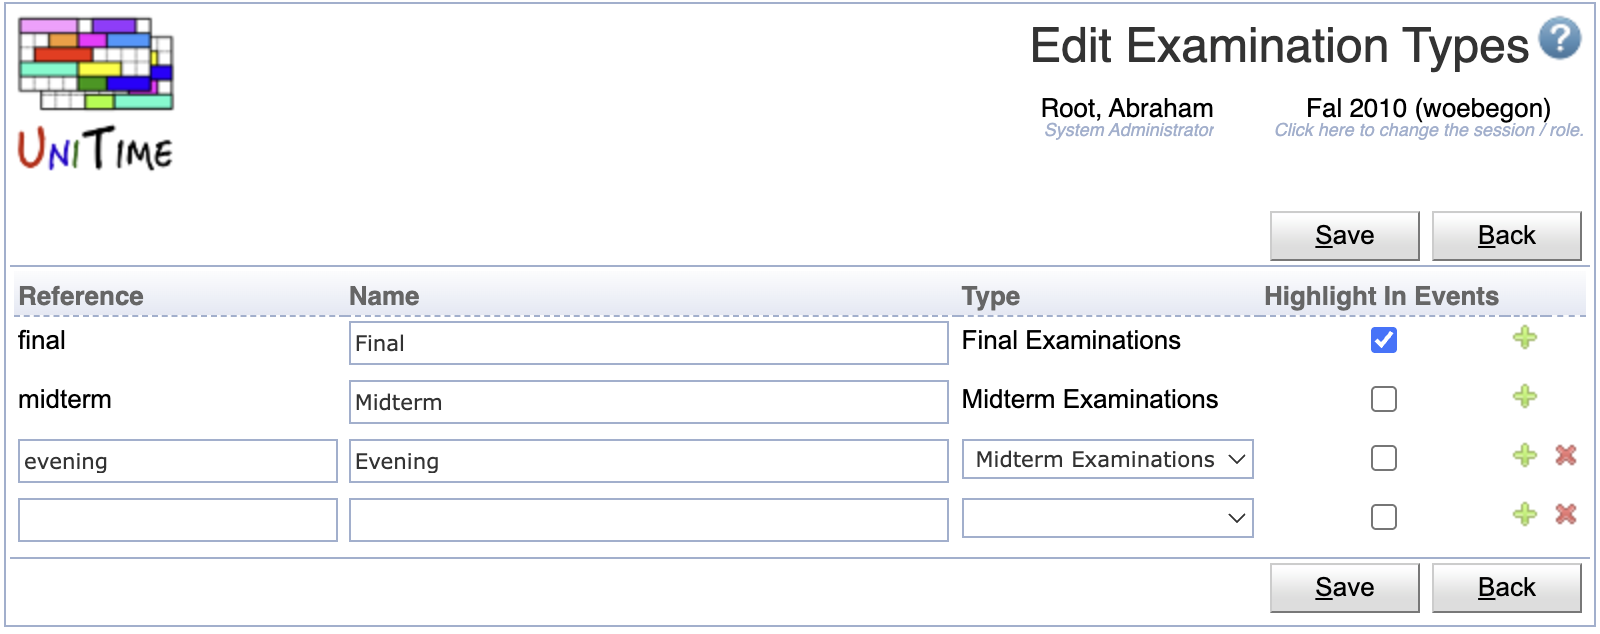Image resolution: width=1600 pixels, height=634 pixels.
Task: Click the Root, Abraham user name
Action: 1127,108
